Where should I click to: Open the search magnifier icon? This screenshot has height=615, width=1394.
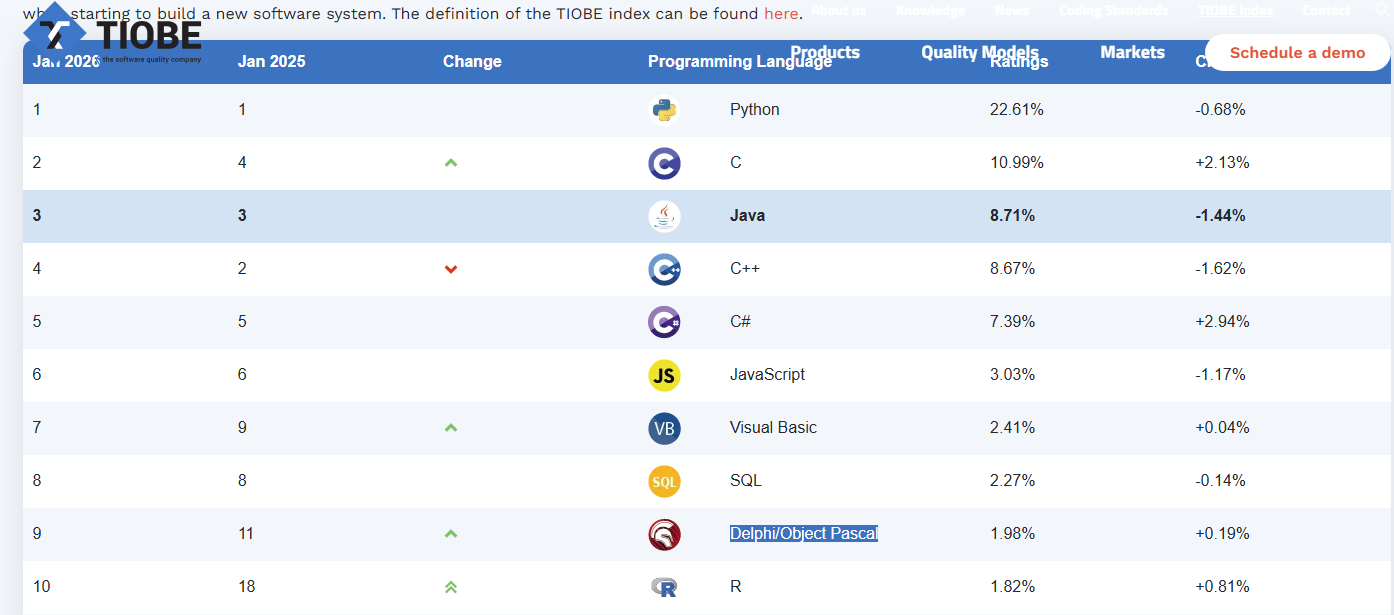pyautogui.click(x=1383, y=10)
